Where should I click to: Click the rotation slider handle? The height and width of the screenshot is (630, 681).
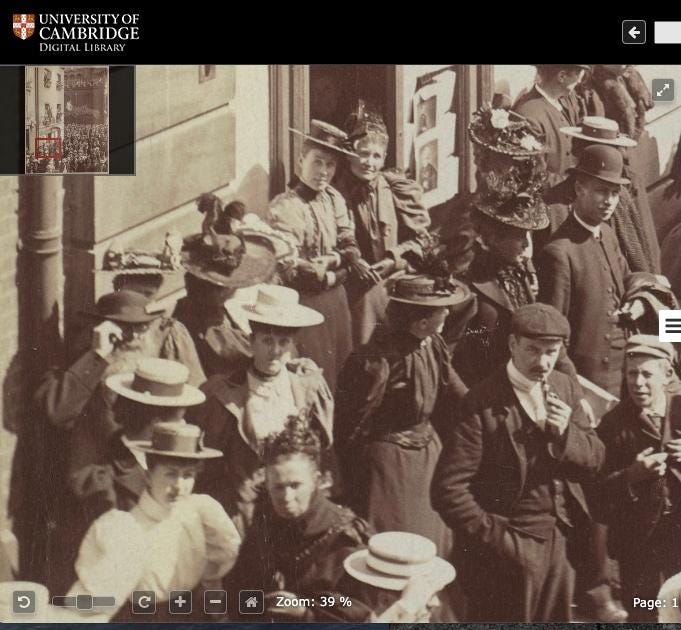pyautogui.click(x=84, y=602)
